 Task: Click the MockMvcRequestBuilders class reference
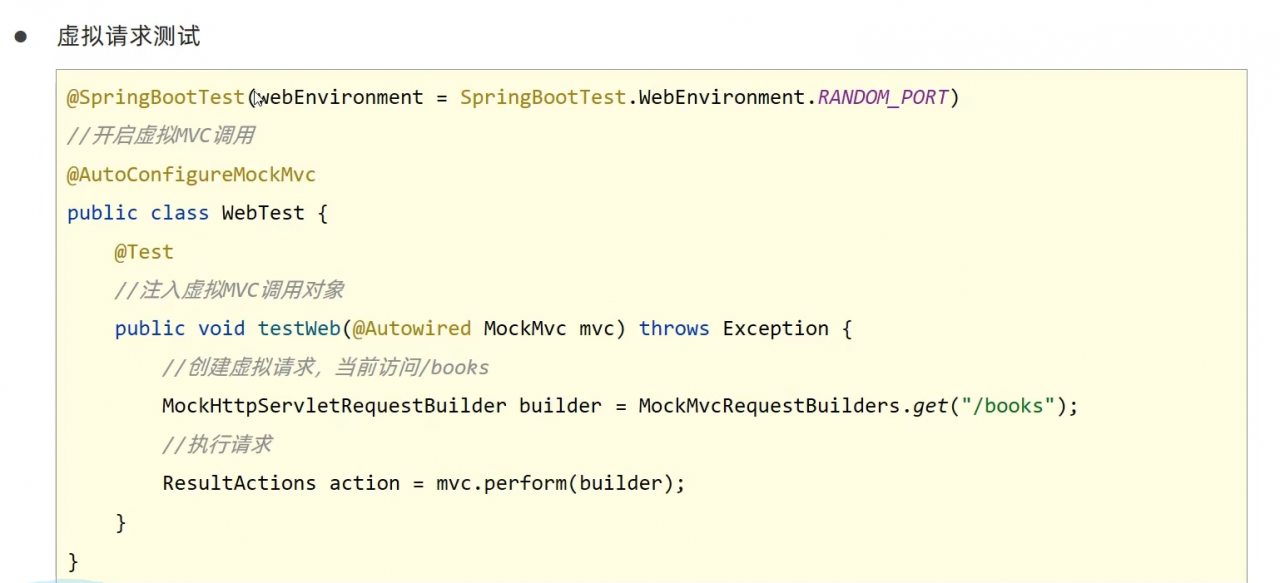click(772, 406)
